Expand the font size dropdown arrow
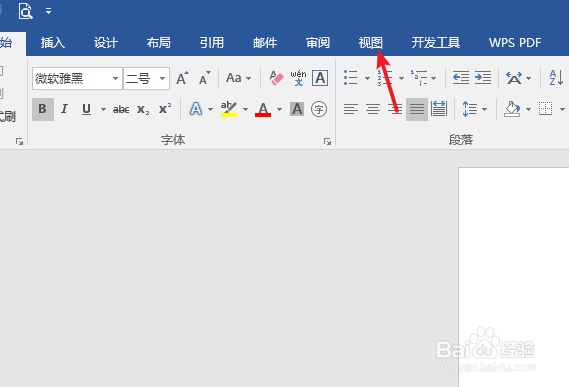569x387 pixels. [163, 78]
